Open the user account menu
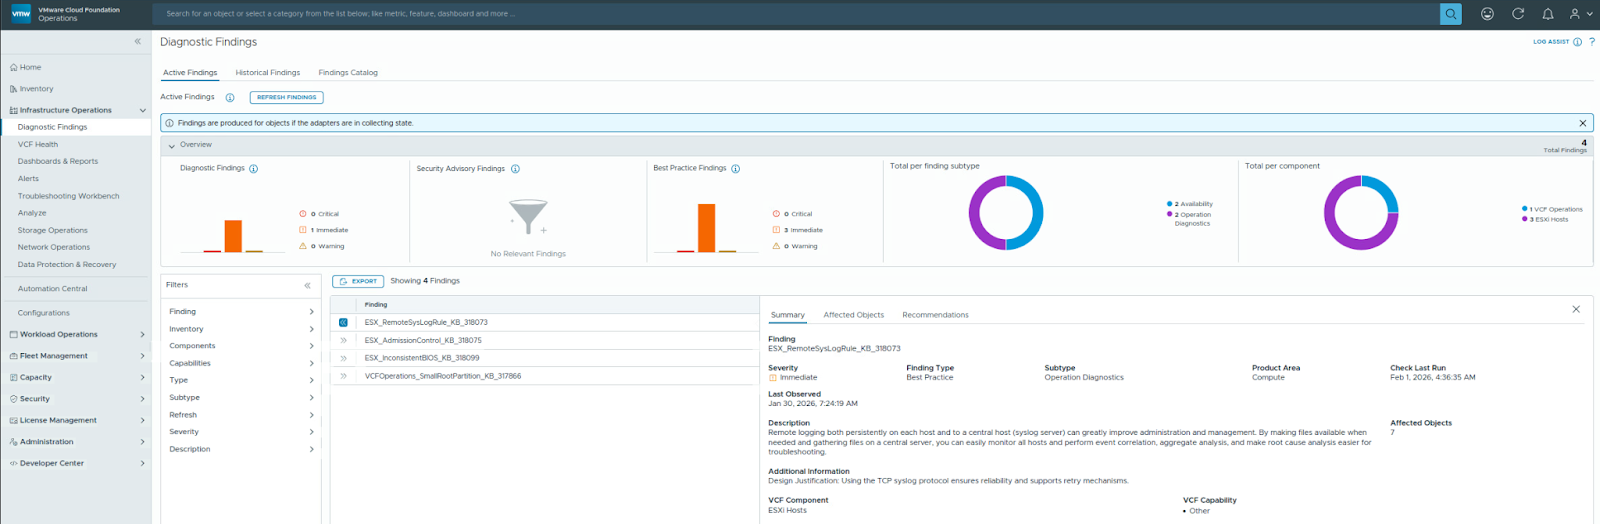This screenshot has height=524, width=1600. click(x=1580, y=14)
